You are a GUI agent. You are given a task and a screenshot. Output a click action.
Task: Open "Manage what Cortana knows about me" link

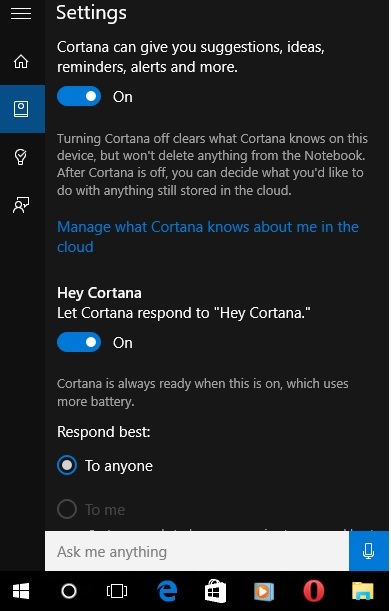tap(208, 237)
